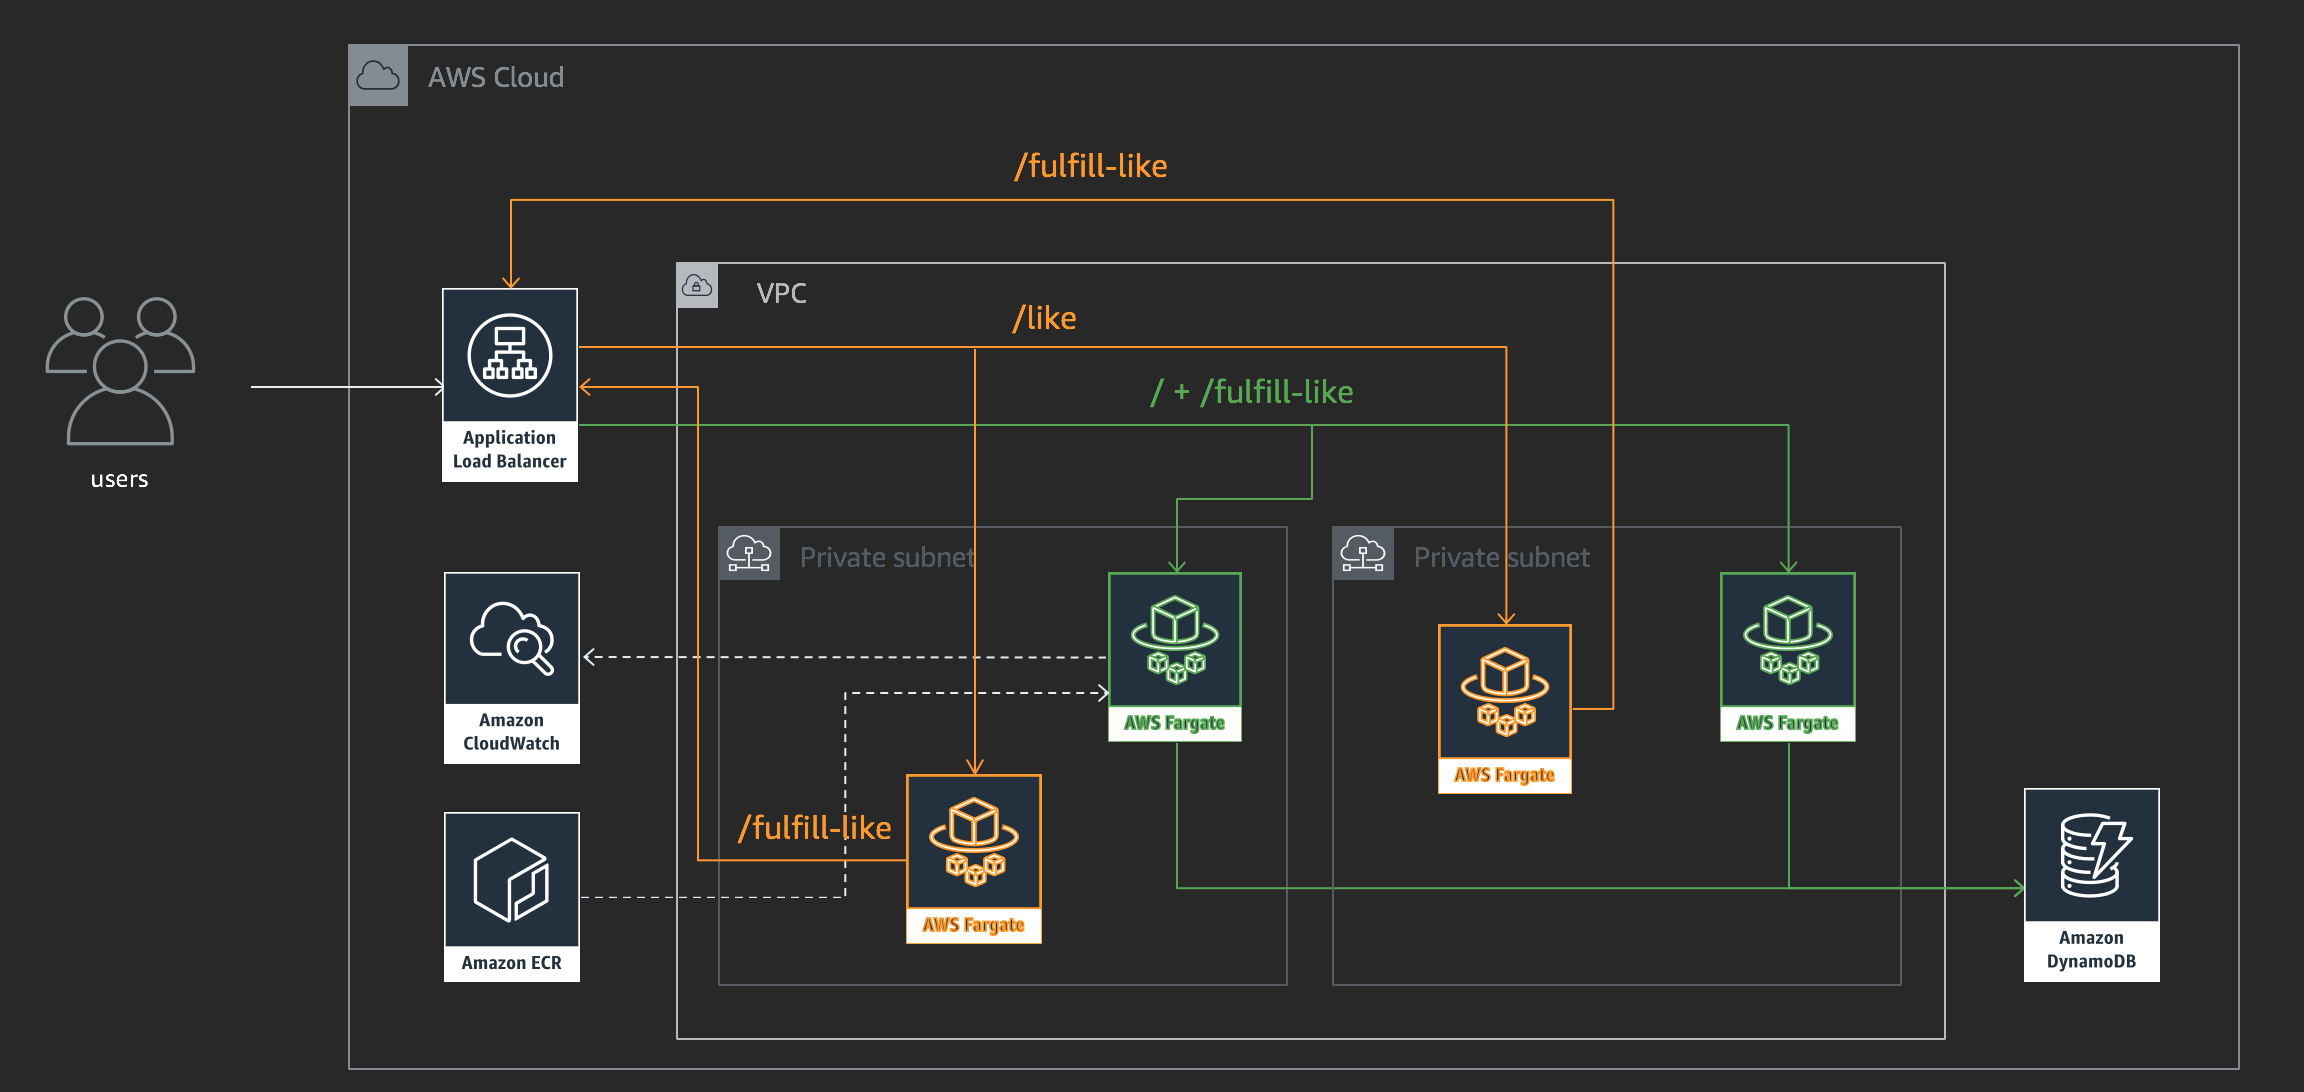Click the Amazon DynamoDB caption
Image resolution: width=2304 pixels, height=1092 pixels.
[x=2092, y=950]
